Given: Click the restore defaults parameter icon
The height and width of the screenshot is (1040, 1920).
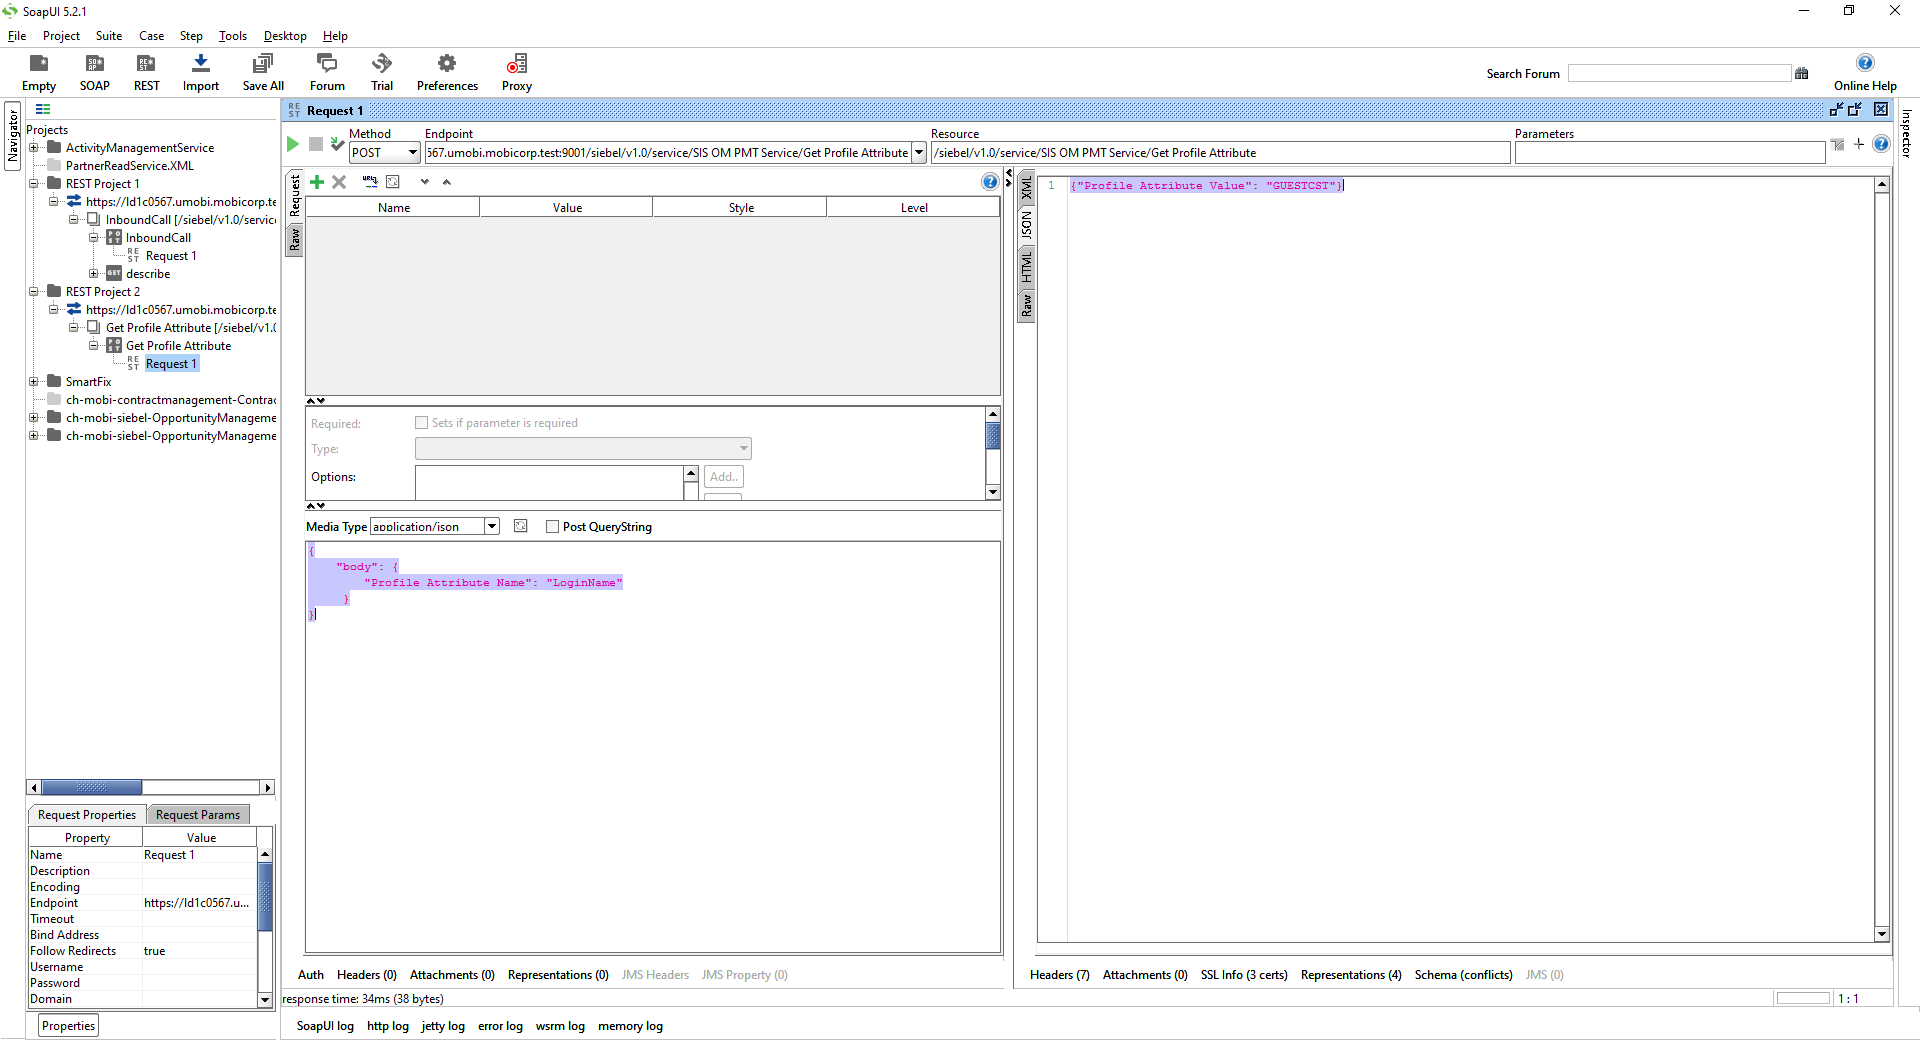Looking at the screenshot, I should tap(393, 182).
